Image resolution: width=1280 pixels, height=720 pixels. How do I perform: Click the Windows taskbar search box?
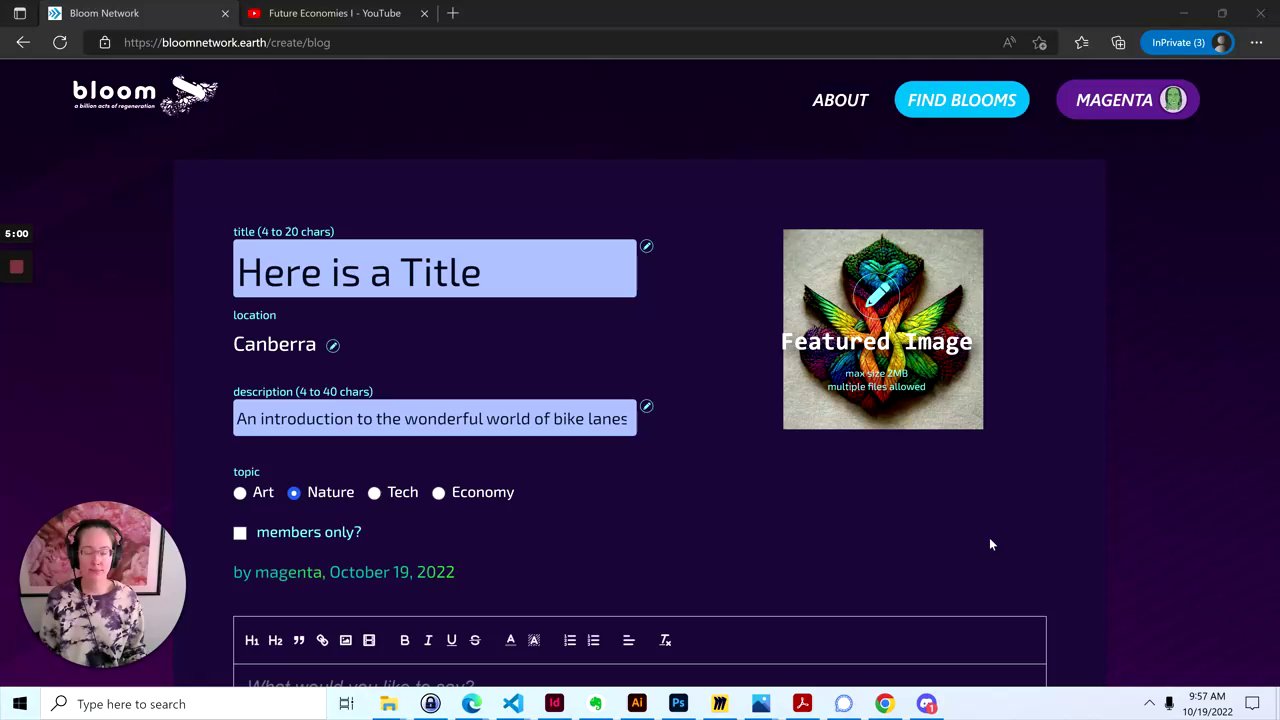pyautogui.click(x=184, y=704)
